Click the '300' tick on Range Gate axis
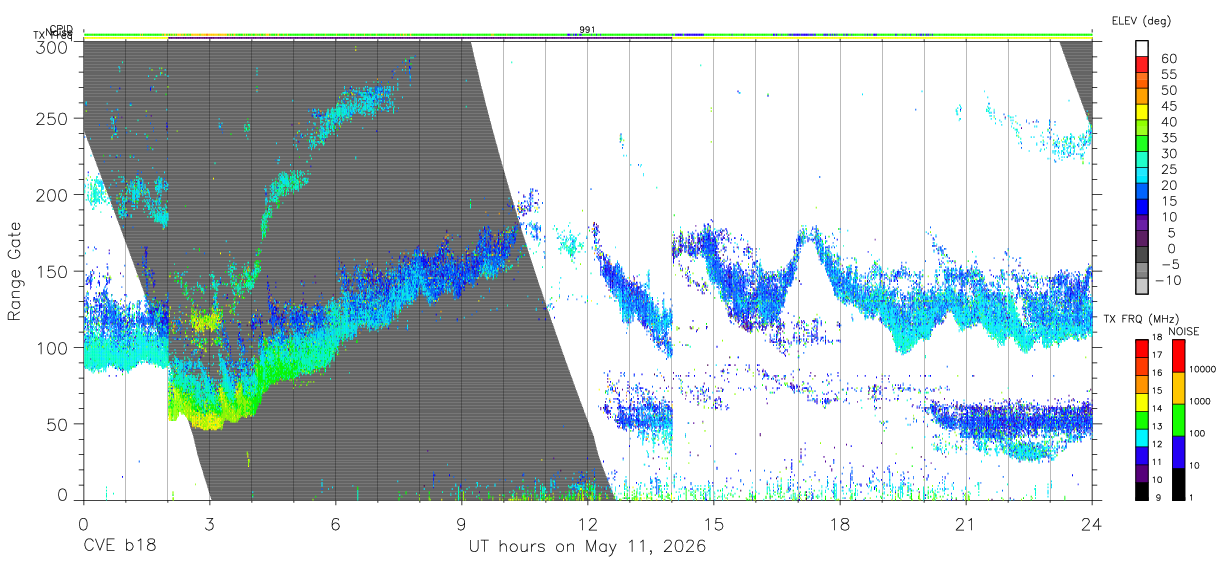1228x567 pixels. tap(53, 46)
